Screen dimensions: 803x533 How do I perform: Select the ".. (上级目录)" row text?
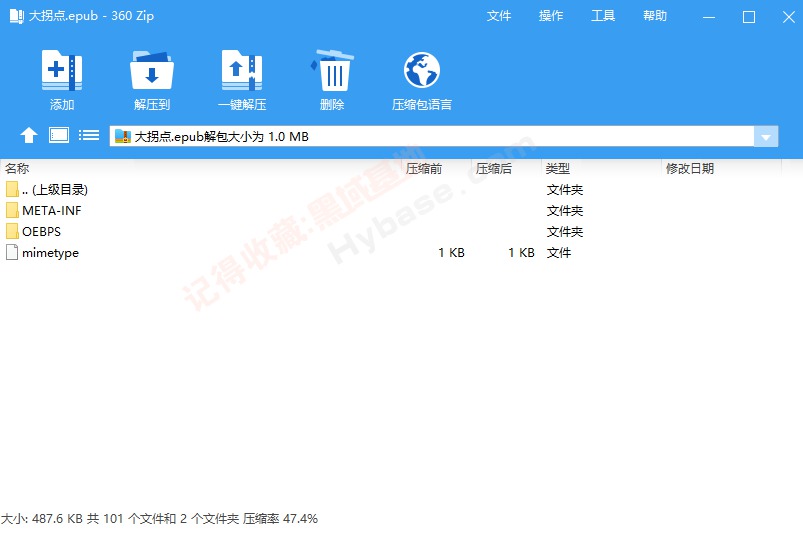coord(55,190)
